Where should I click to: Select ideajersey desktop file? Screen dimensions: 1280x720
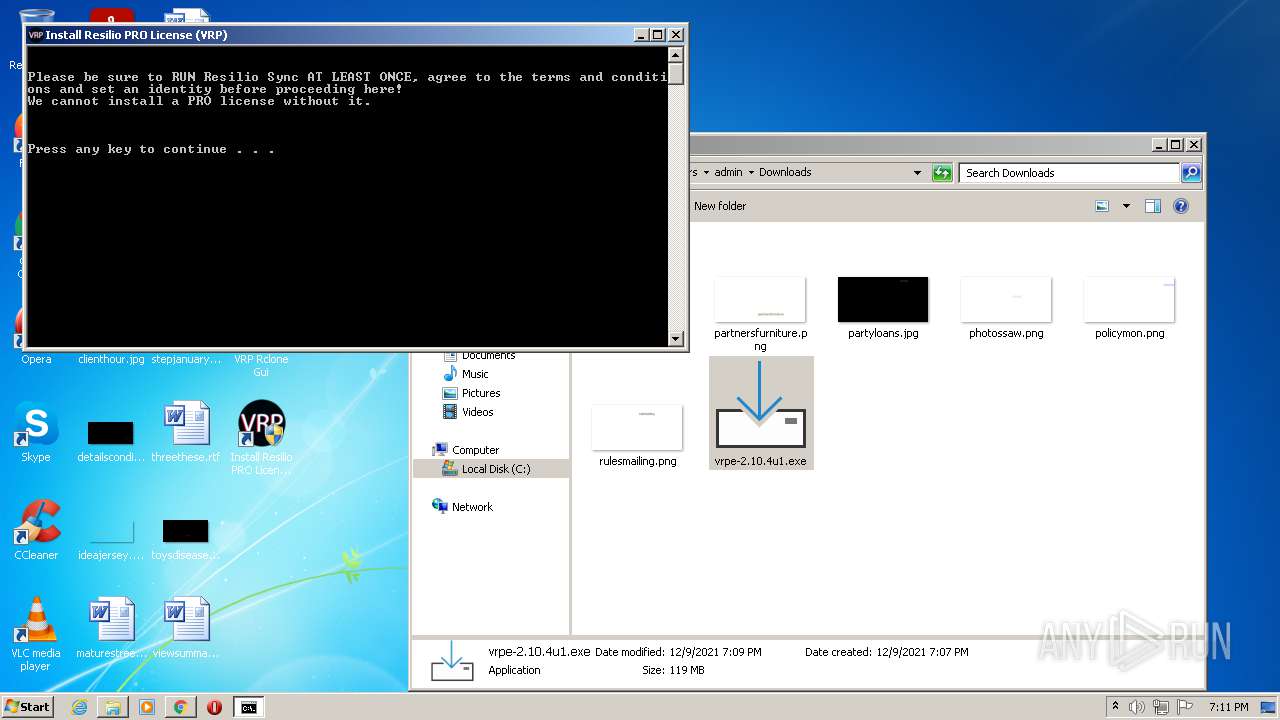click(x=110, y=538)
